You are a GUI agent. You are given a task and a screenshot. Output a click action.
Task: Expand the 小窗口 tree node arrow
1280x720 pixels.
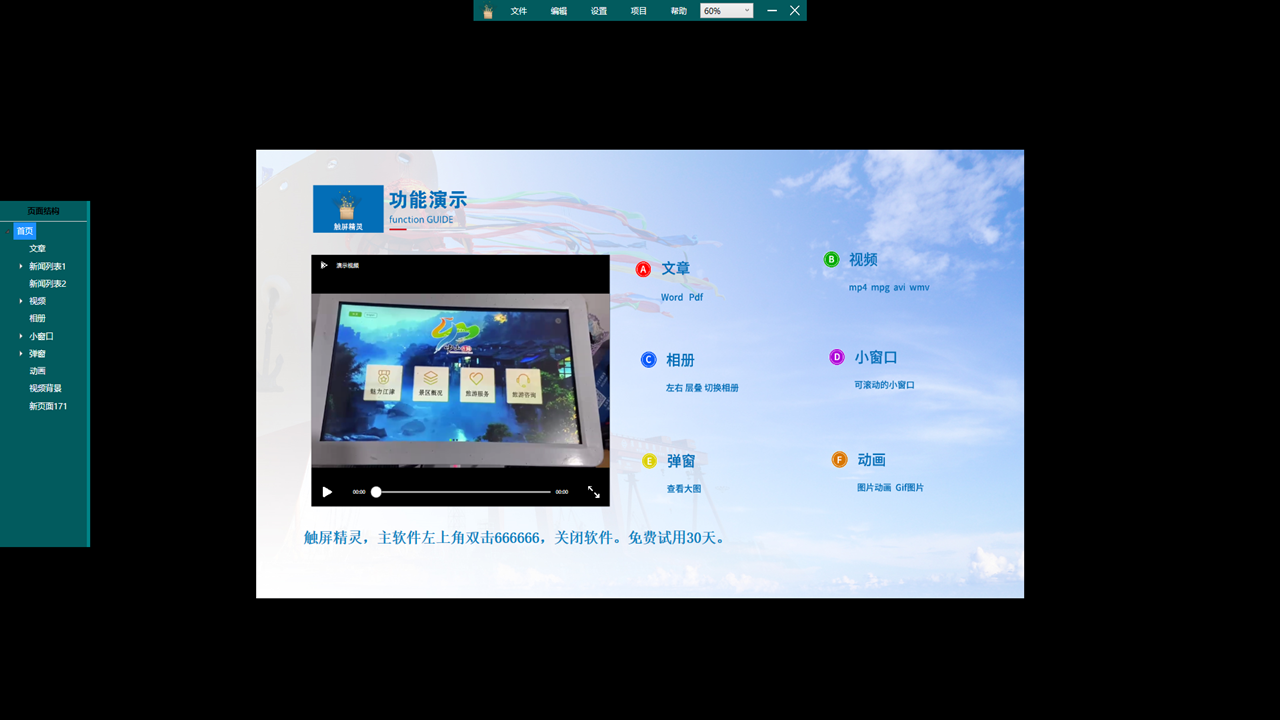21,336
